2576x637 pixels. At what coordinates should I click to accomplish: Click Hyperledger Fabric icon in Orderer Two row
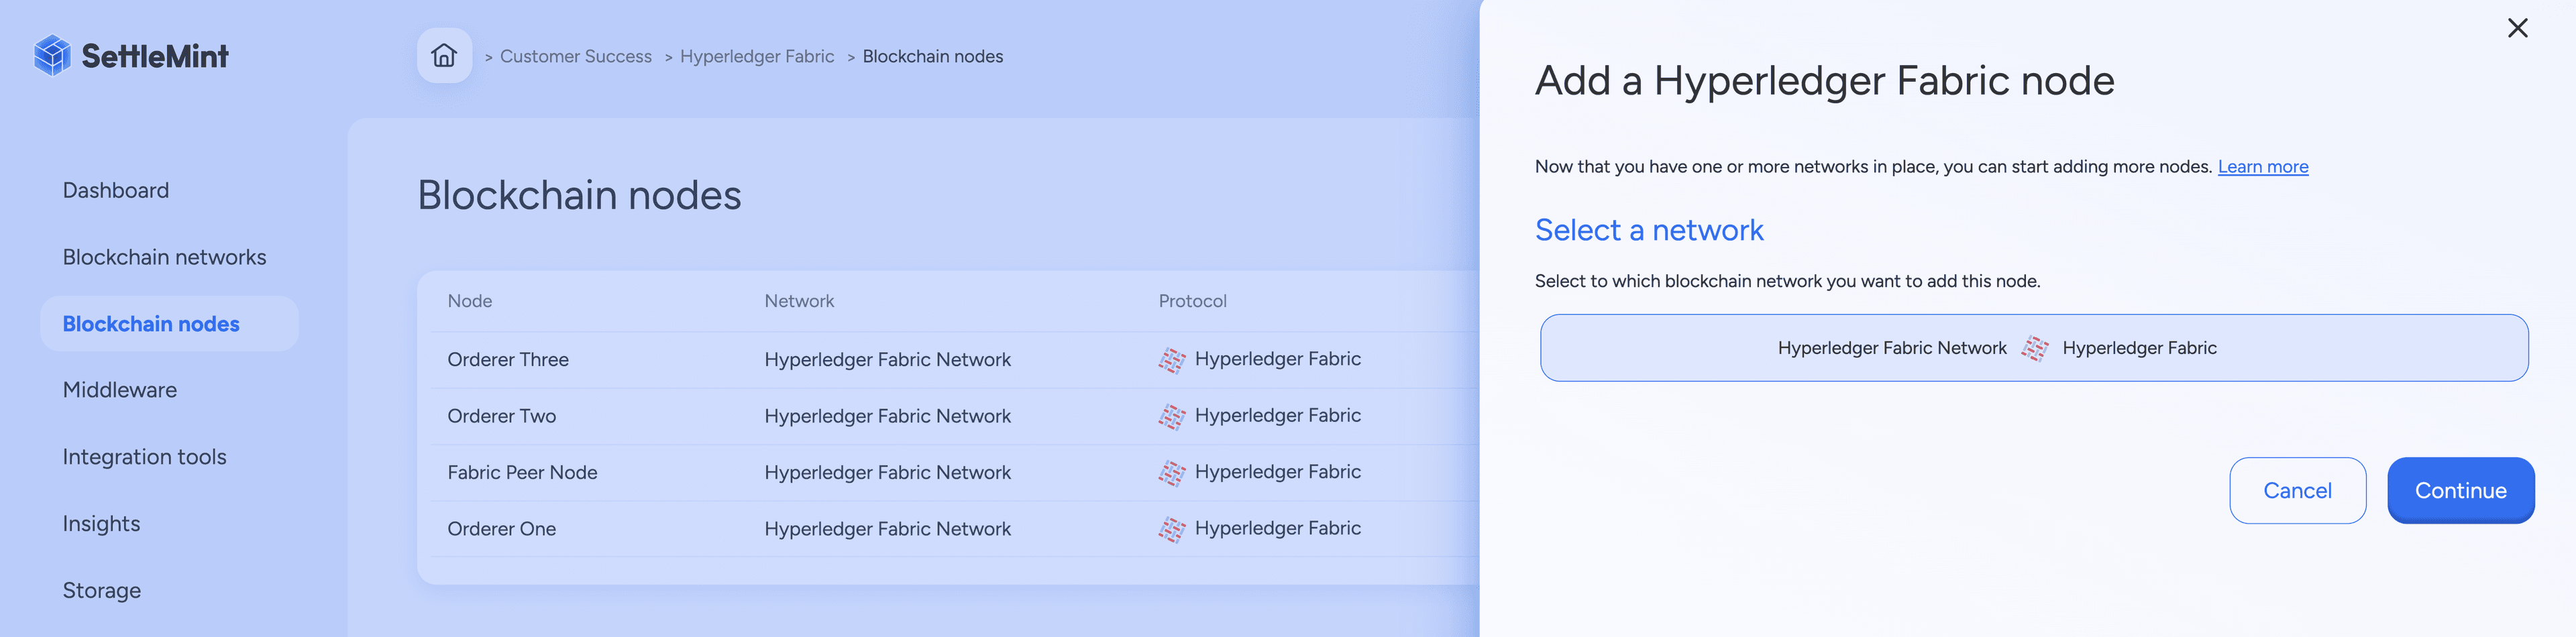coord(1171,416)
